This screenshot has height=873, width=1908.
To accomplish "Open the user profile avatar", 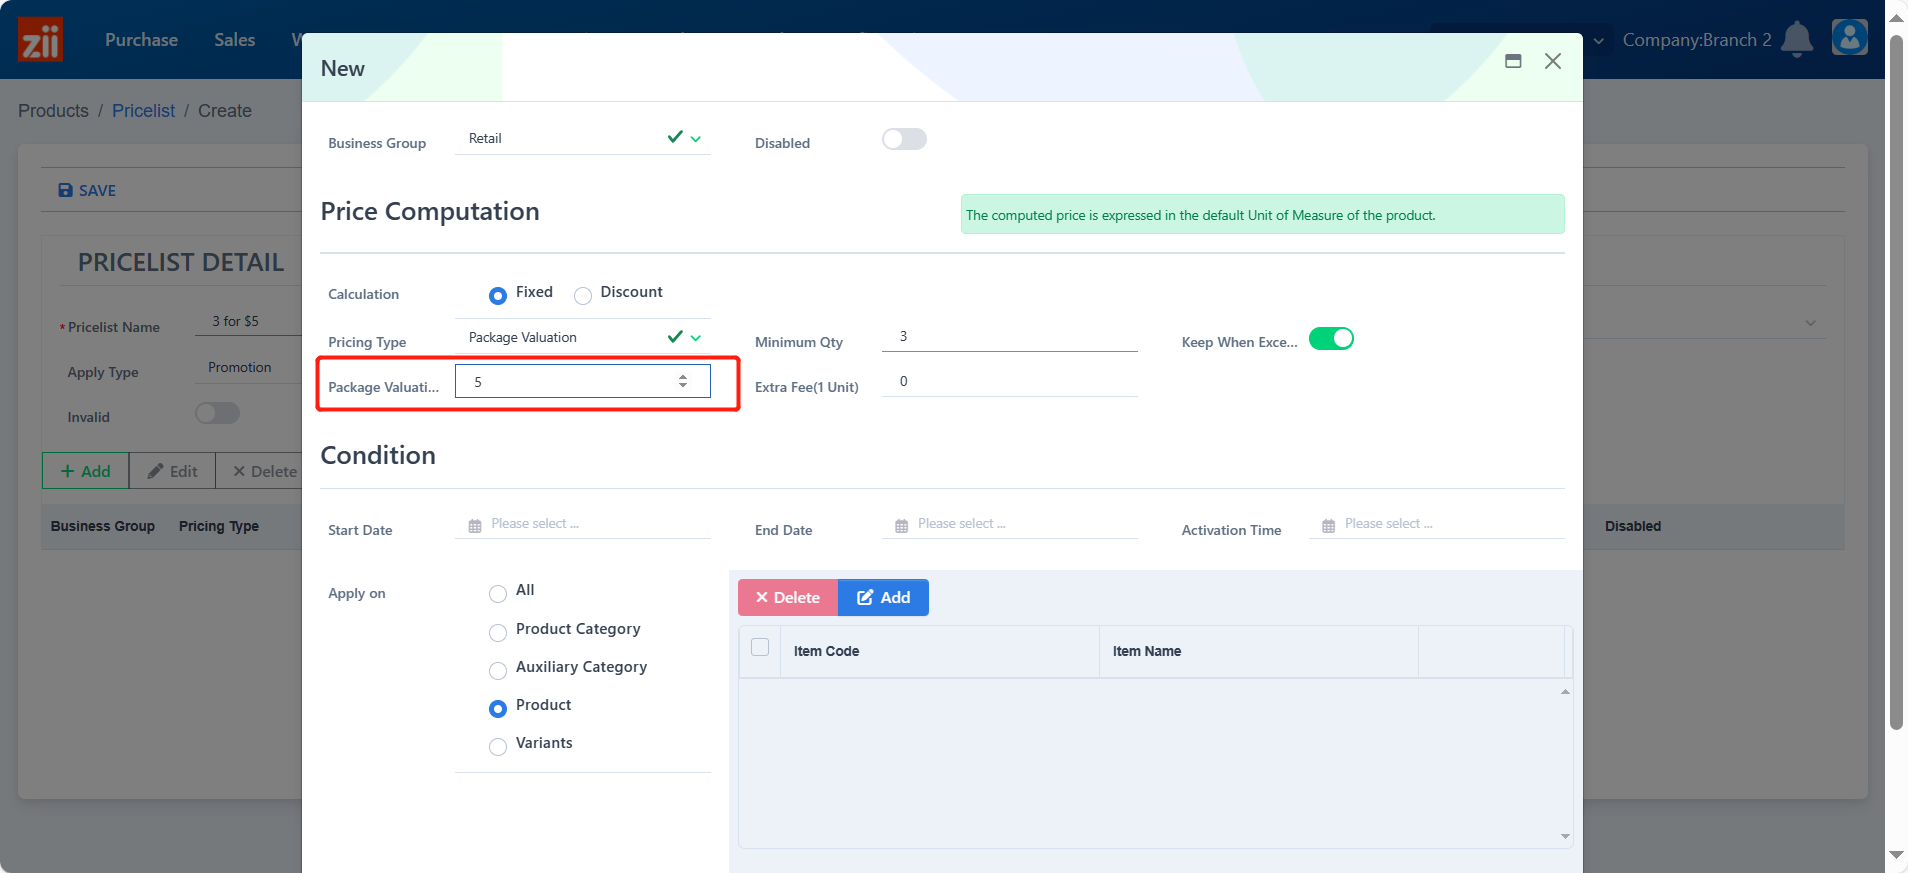I will (1849, 38).
